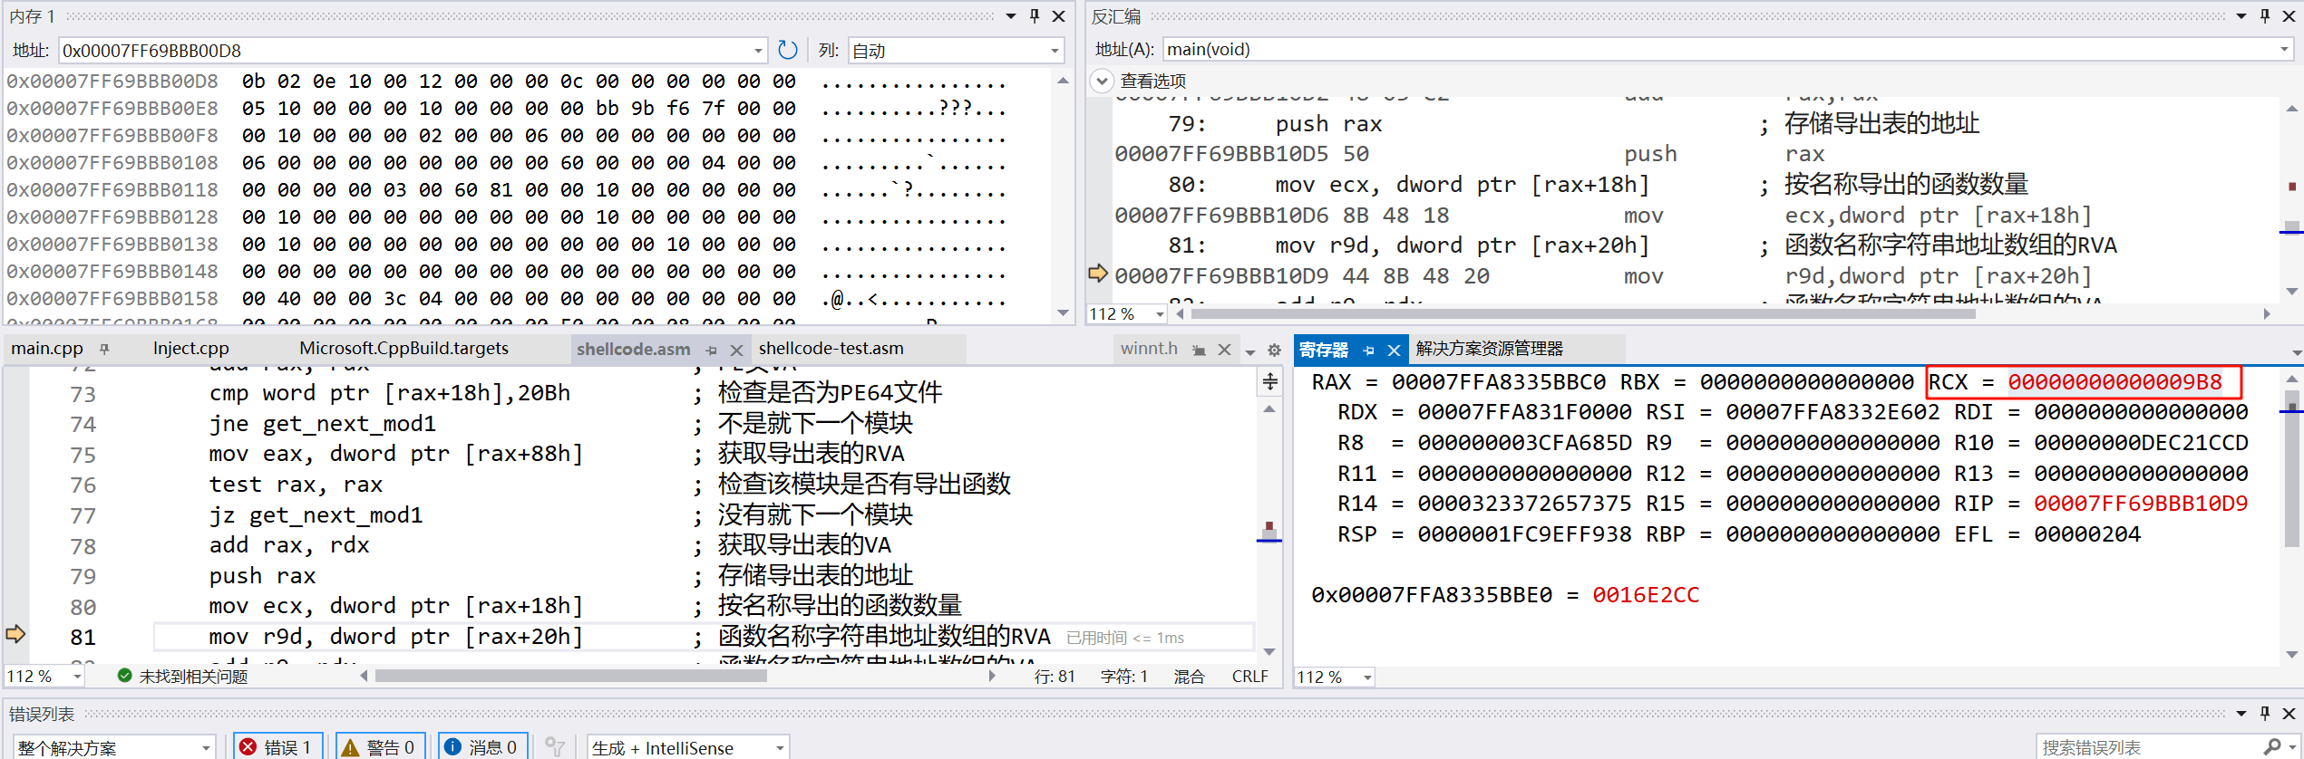Open the 生成 + IntelliSense dropdown

pyautogui.click(x=688, y=747)
